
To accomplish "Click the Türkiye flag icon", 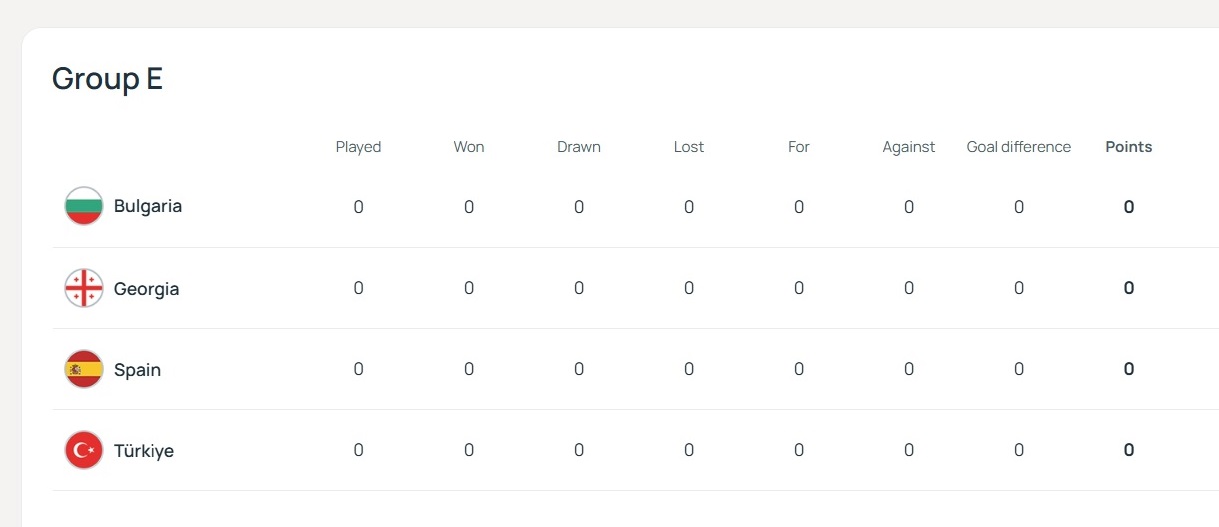I will [84, 450].
